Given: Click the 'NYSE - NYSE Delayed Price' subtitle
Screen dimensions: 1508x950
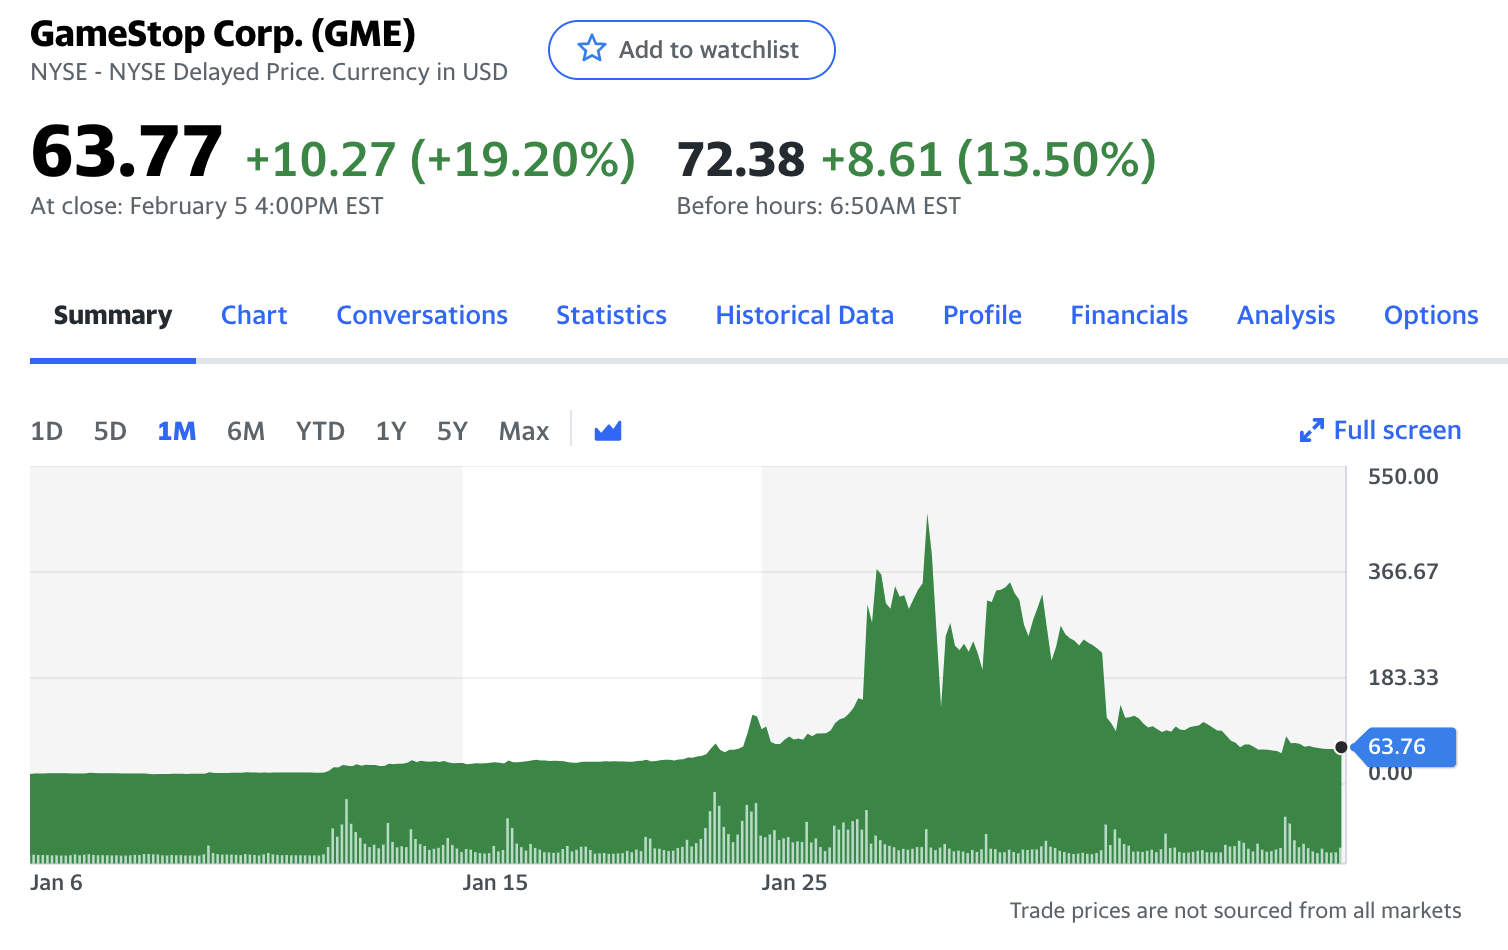Looking at the screenshot, I should (x=269, y=72).
